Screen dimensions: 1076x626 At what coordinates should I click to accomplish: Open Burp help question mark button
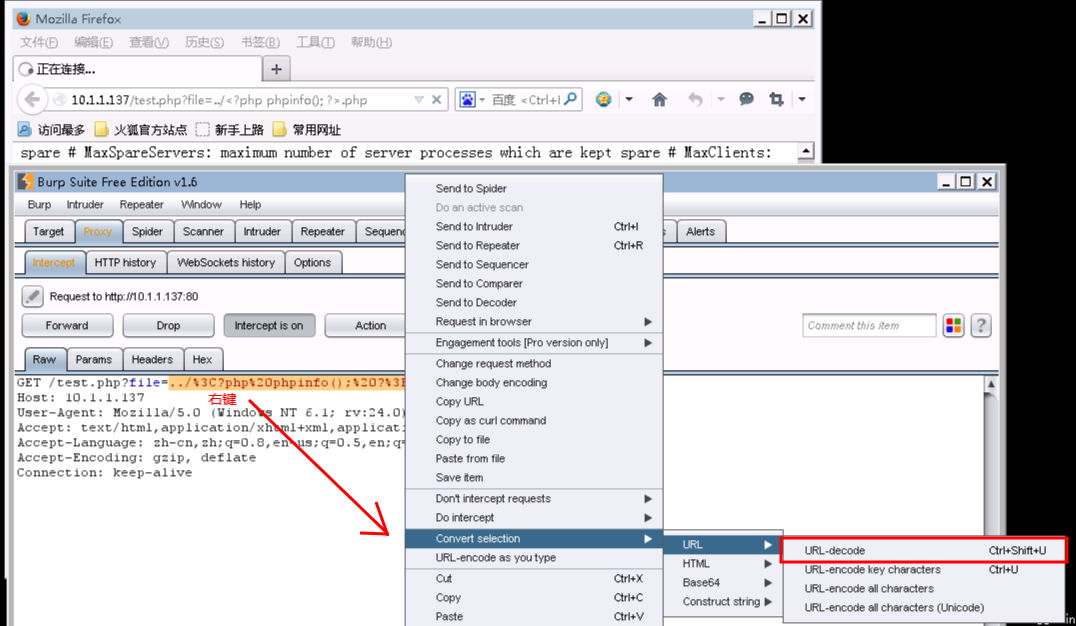point(981,325)
